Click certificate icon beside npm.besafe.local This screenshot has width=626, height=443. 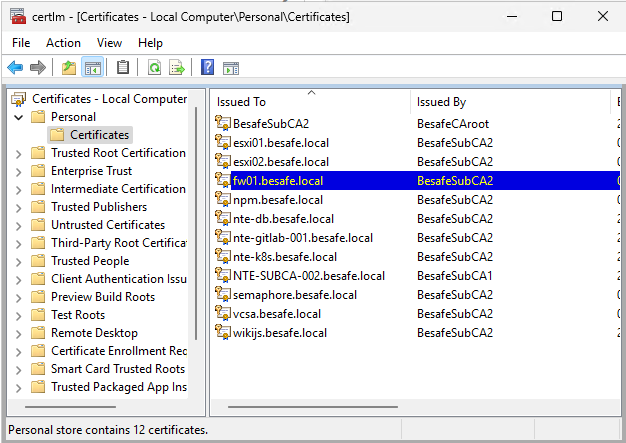click(223, 199)
